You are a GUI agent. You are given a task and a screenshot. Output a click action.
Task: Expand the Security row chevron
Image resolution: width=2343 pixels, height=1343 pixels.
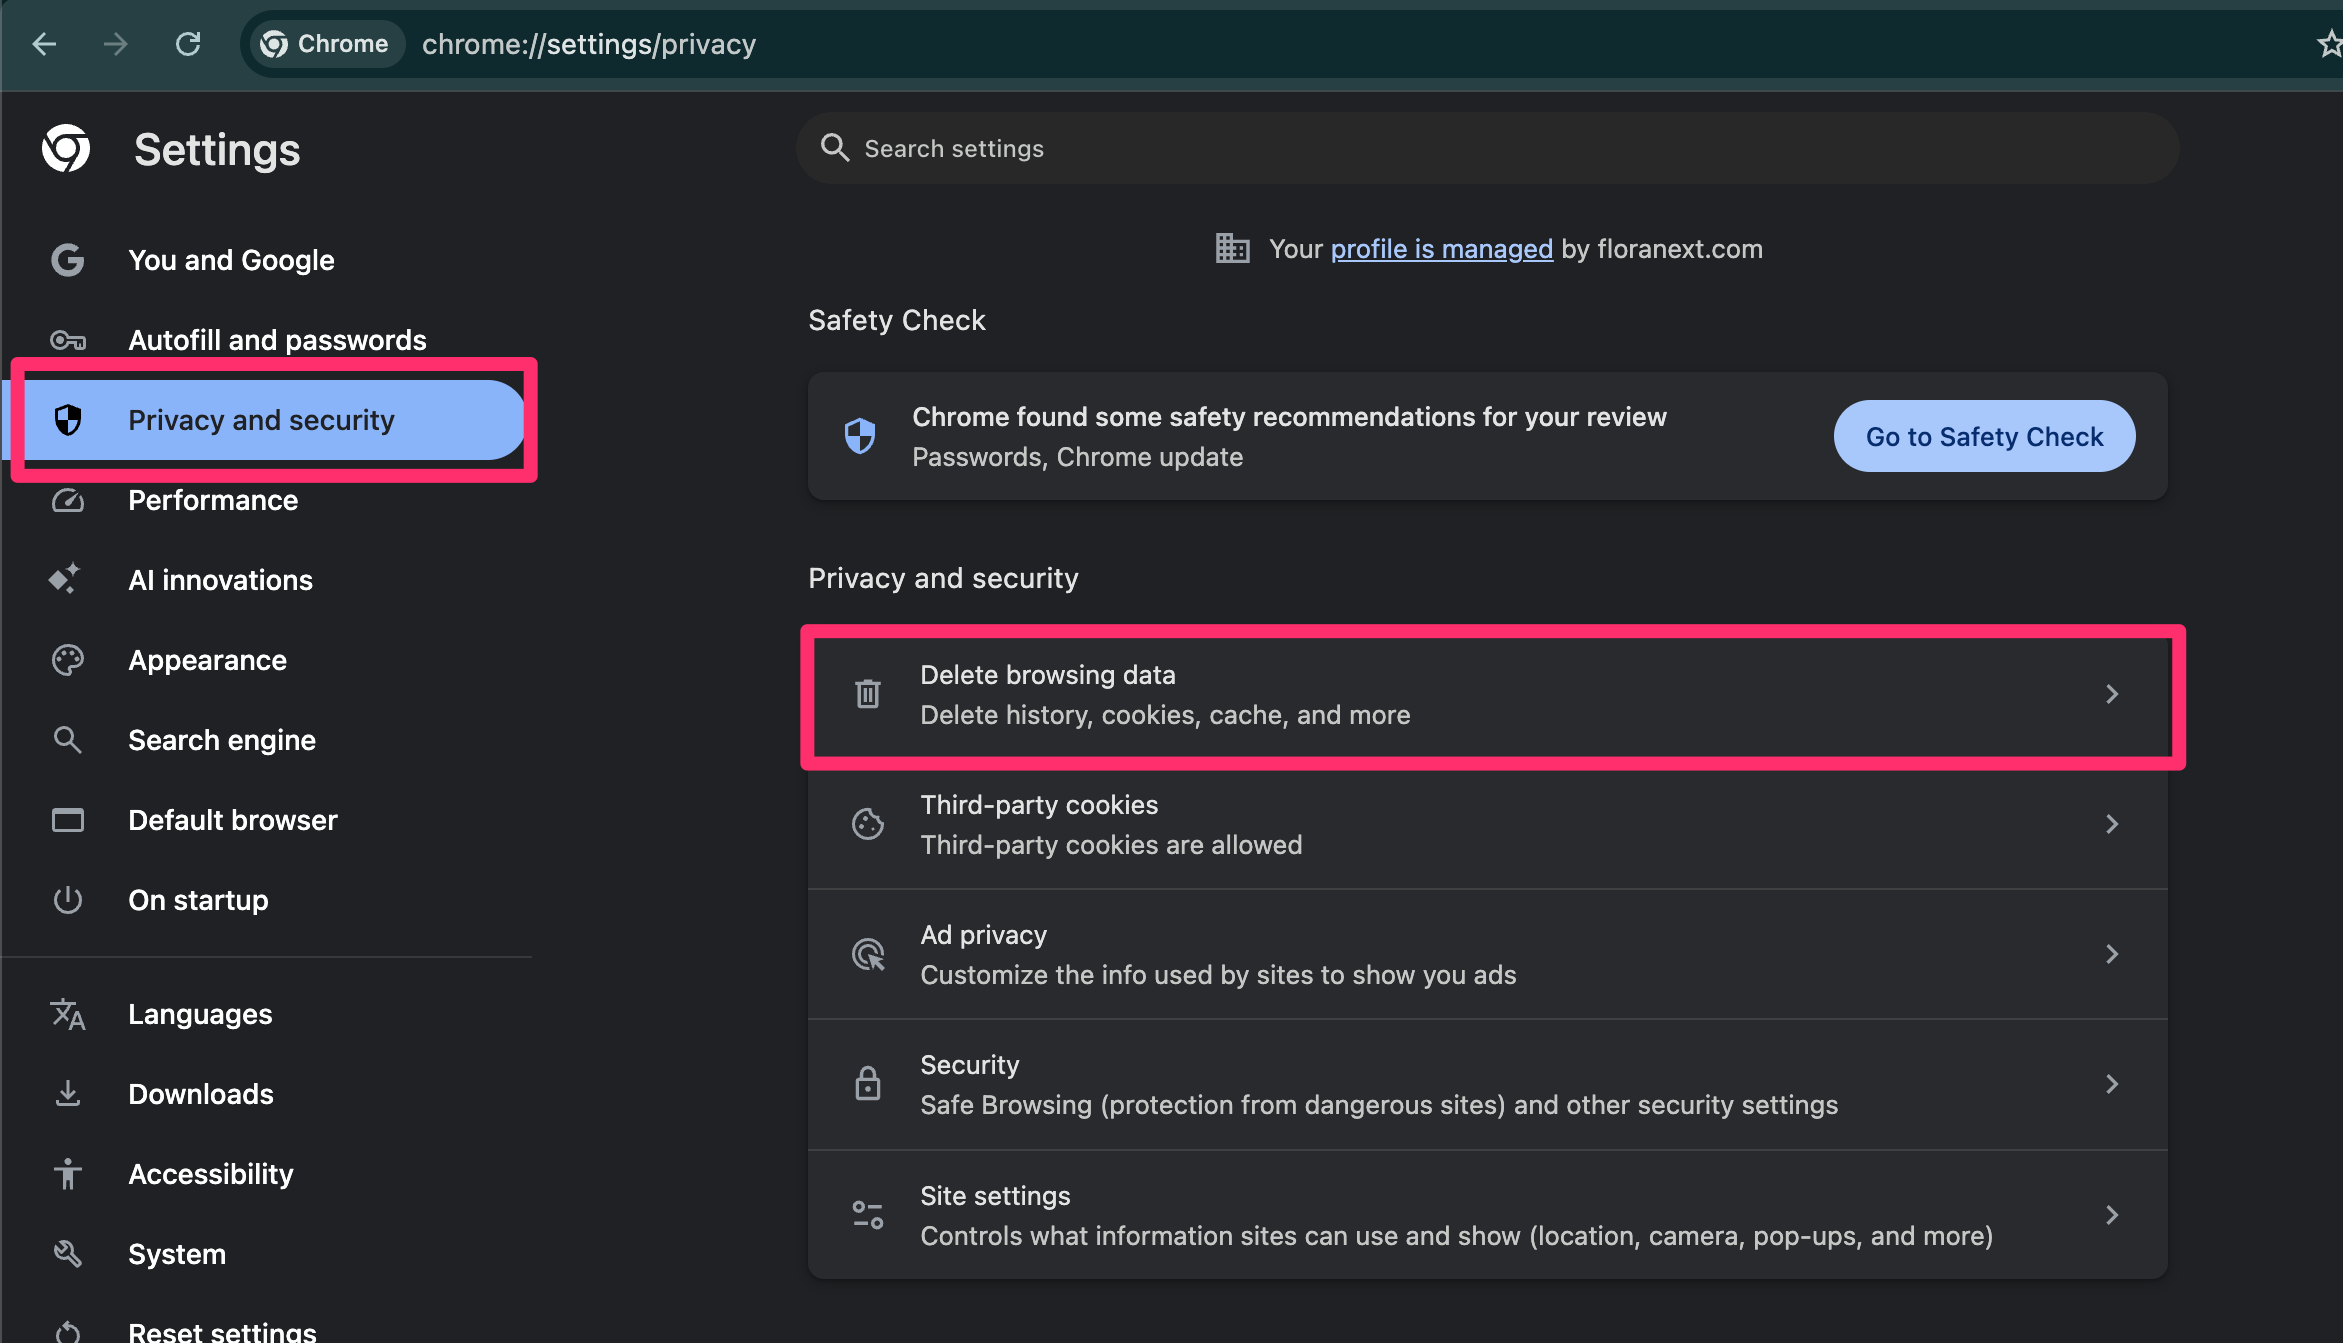point(2111,1084)
